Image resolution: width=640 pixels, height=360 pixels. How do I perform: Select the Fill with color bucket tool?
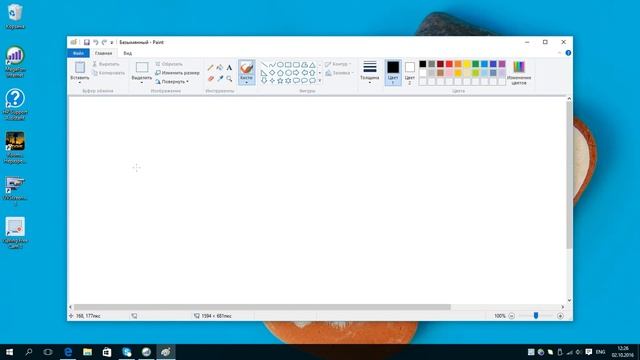click(220, 68)
